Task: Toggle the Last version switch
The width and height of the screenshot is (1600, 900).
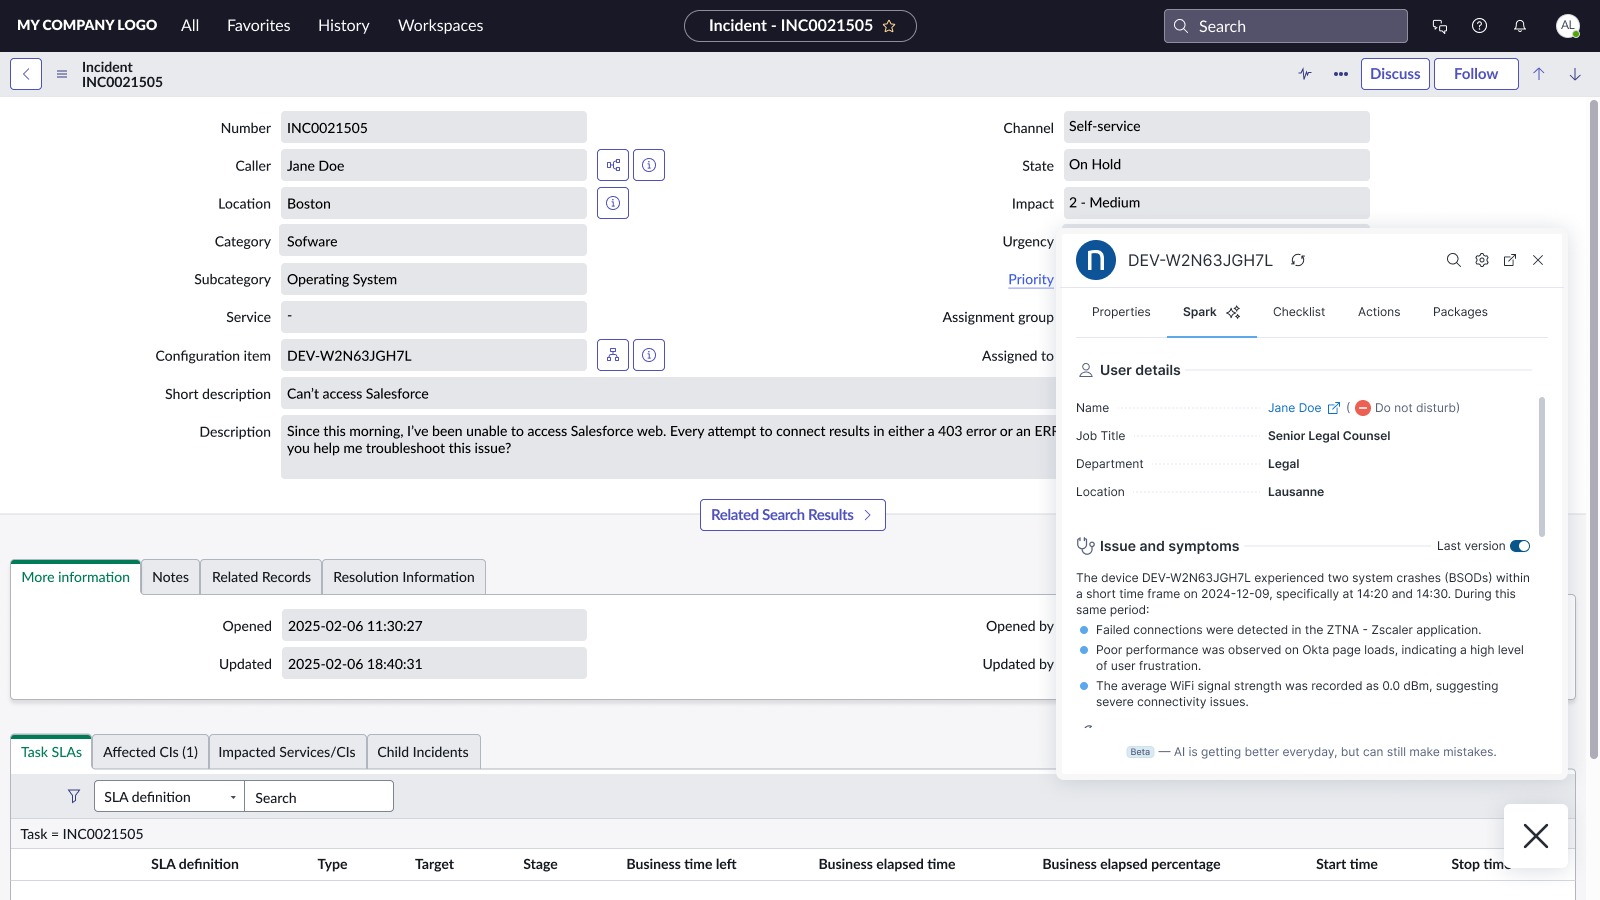Action: 1520,546
